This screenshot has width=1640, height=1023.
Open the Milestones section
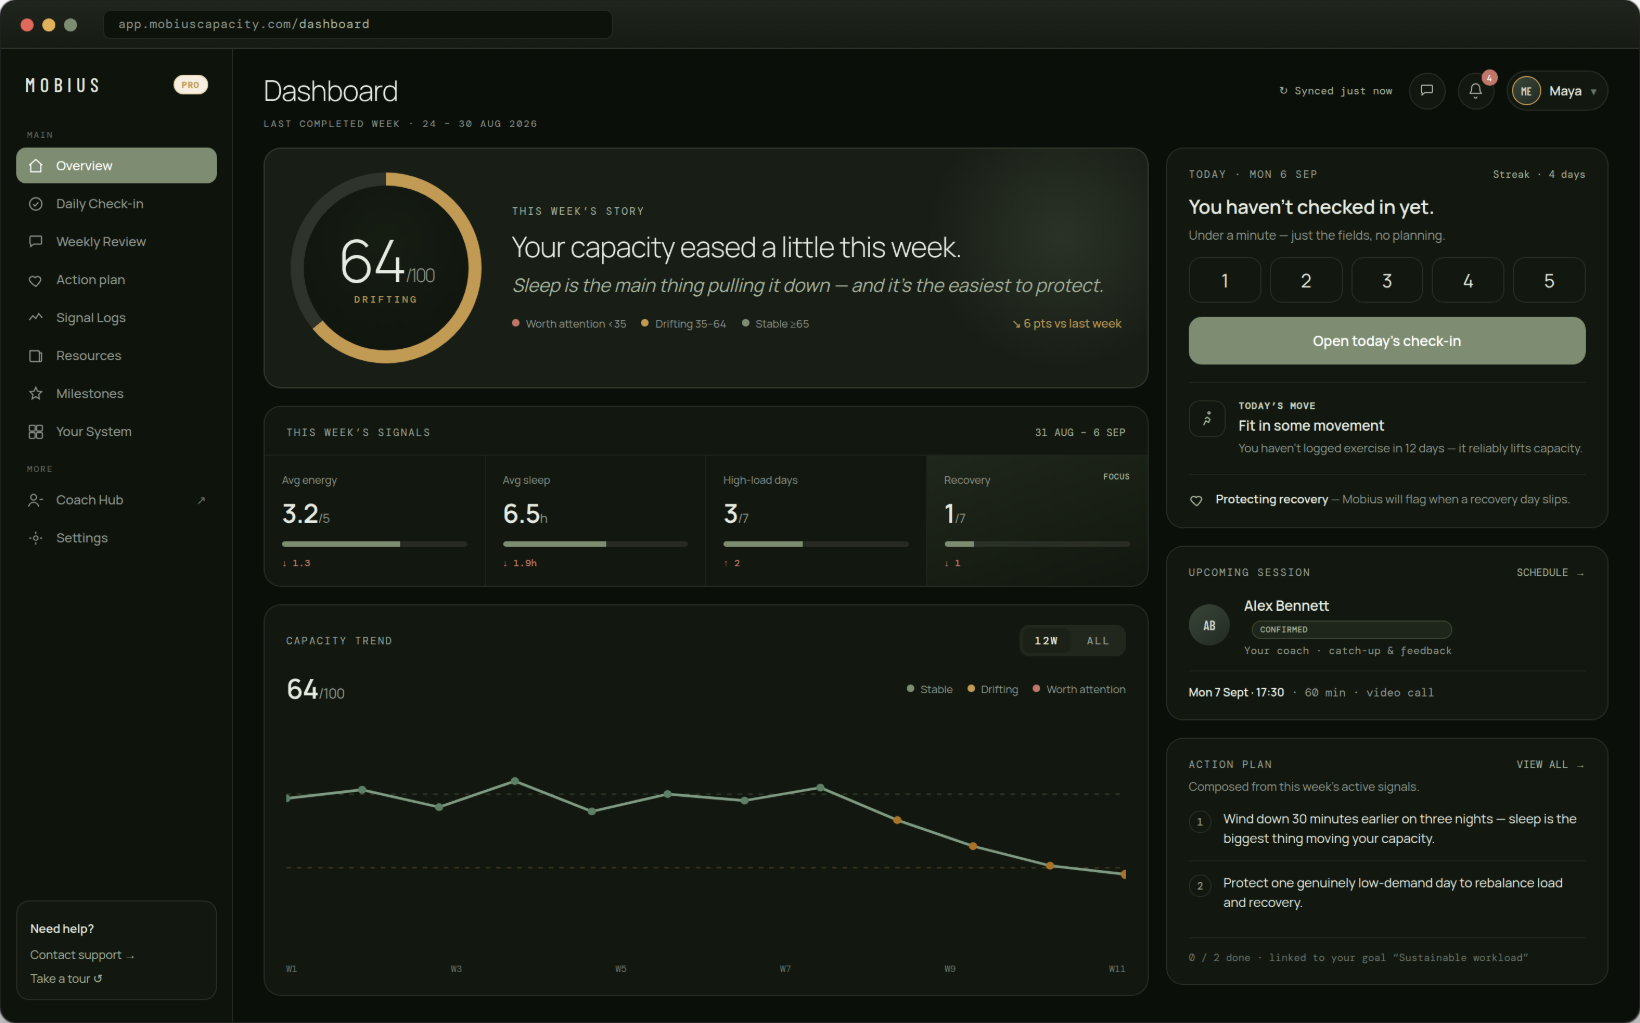(116, 394)
